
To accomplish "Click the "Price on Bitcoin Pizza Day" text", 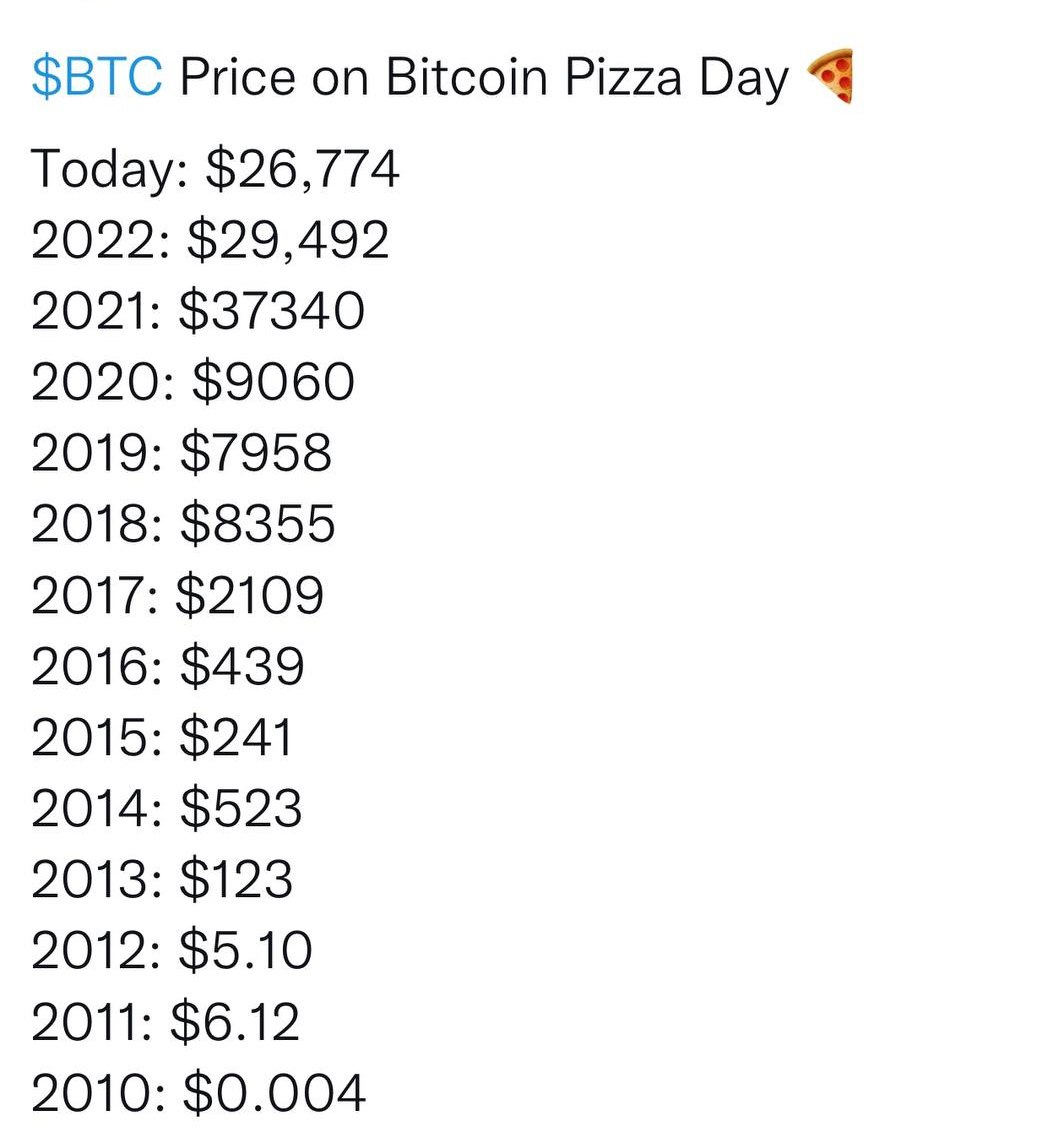I will point(484,77).
